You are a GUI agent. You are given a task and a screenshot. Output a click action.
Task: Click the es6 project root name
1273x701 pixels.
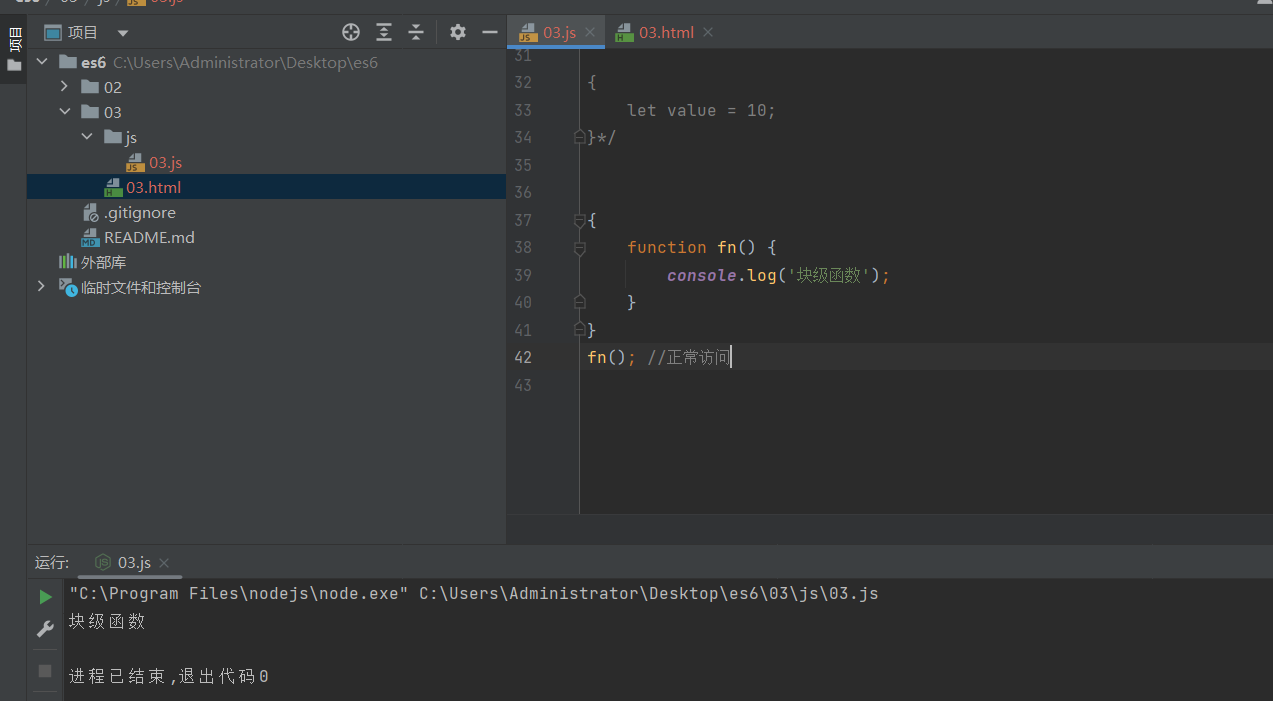(x=93, y=62)
